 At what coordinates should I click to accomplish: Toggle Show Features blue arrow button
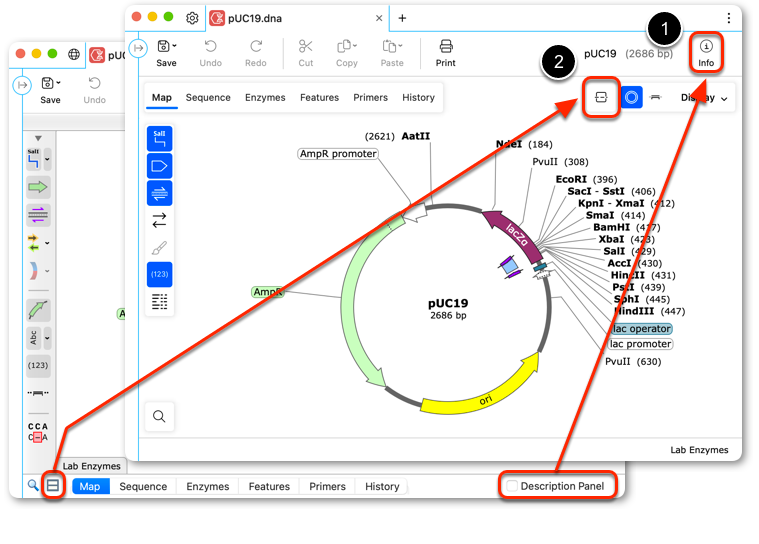pos(159,166)
